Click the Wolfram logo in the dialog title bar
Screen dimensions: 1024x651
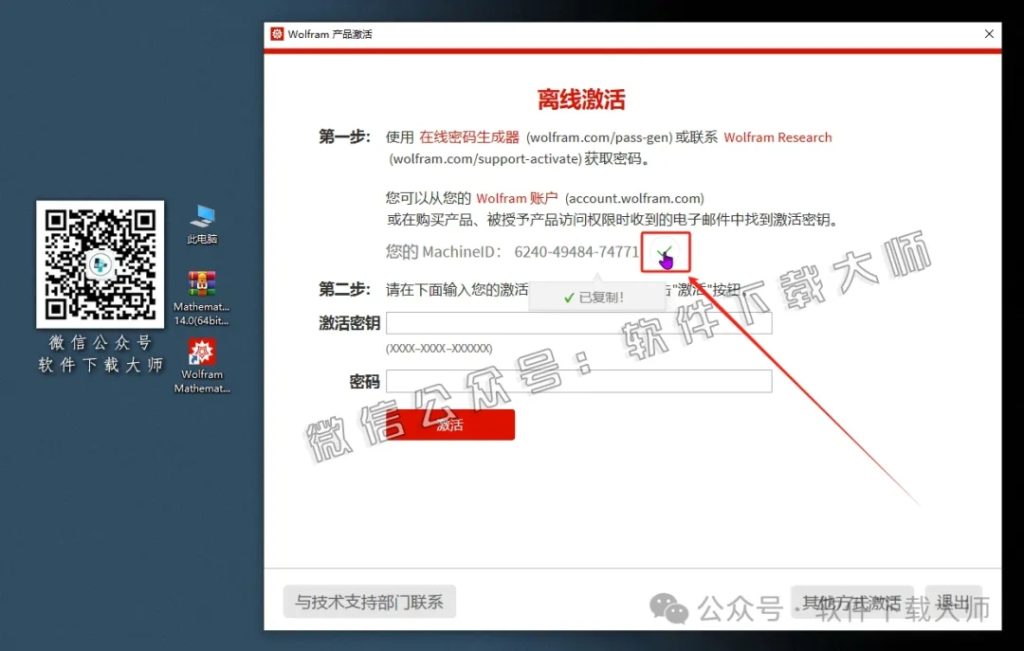pyautogui.click(x=278, y=33)
